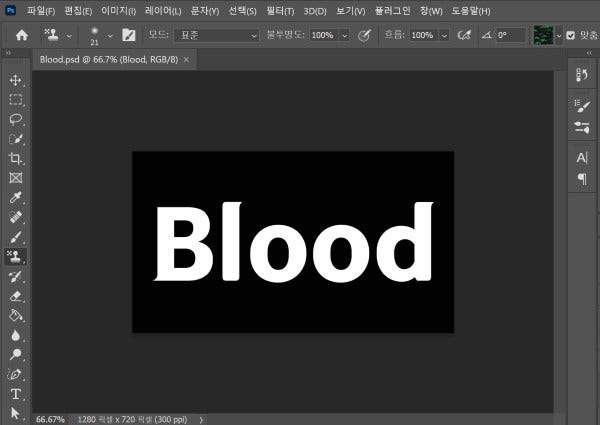Select the Blood.psd document tab
Viewport: 600px width, 425px height.
[x=109, y=60]
